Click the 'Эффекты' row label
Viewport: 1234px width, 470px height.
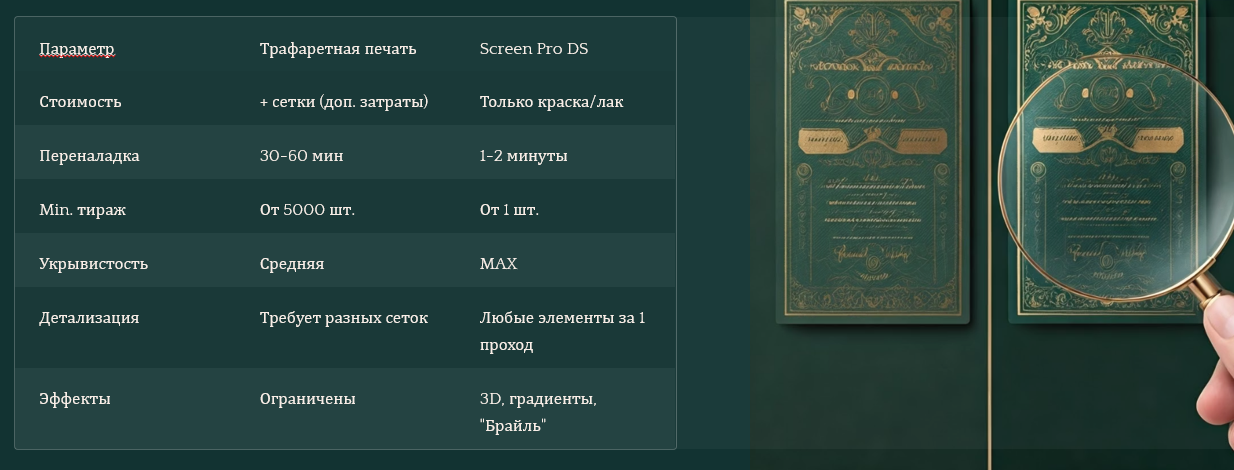point(75,399)
